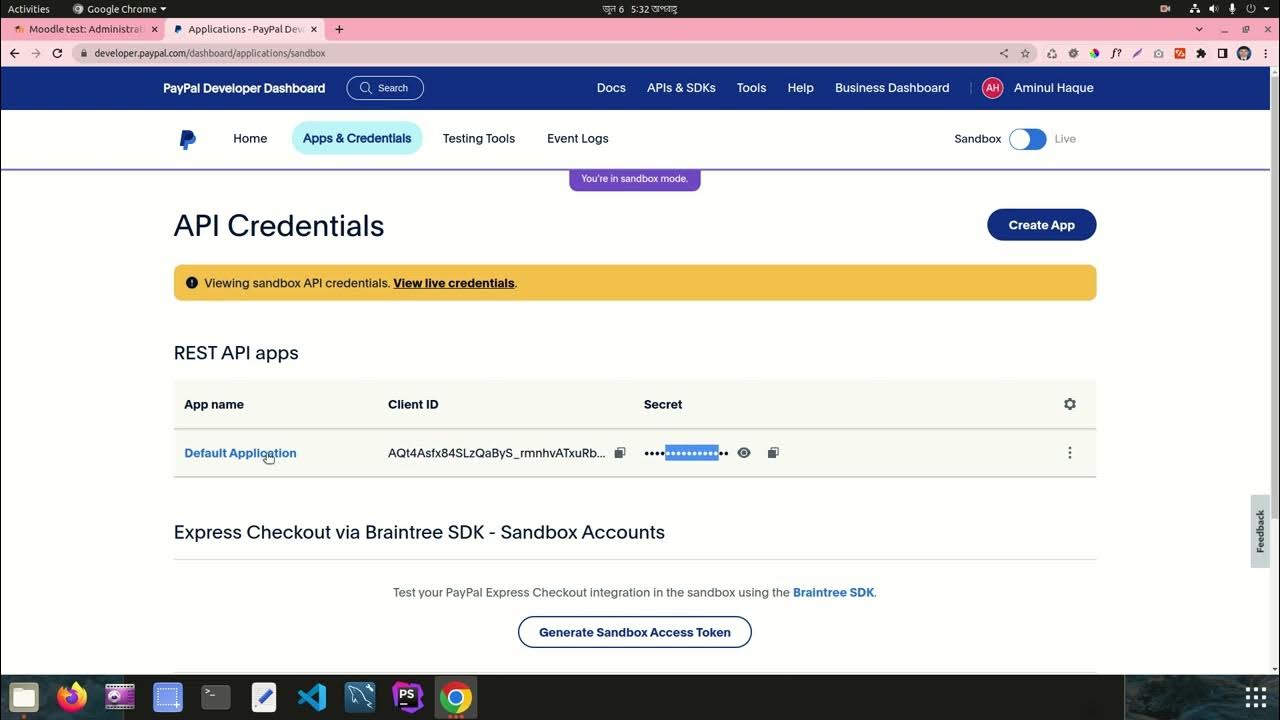Screen dimensions: 1280x720
Task: Bookmark this page with the star
Action: (1025, 53)
